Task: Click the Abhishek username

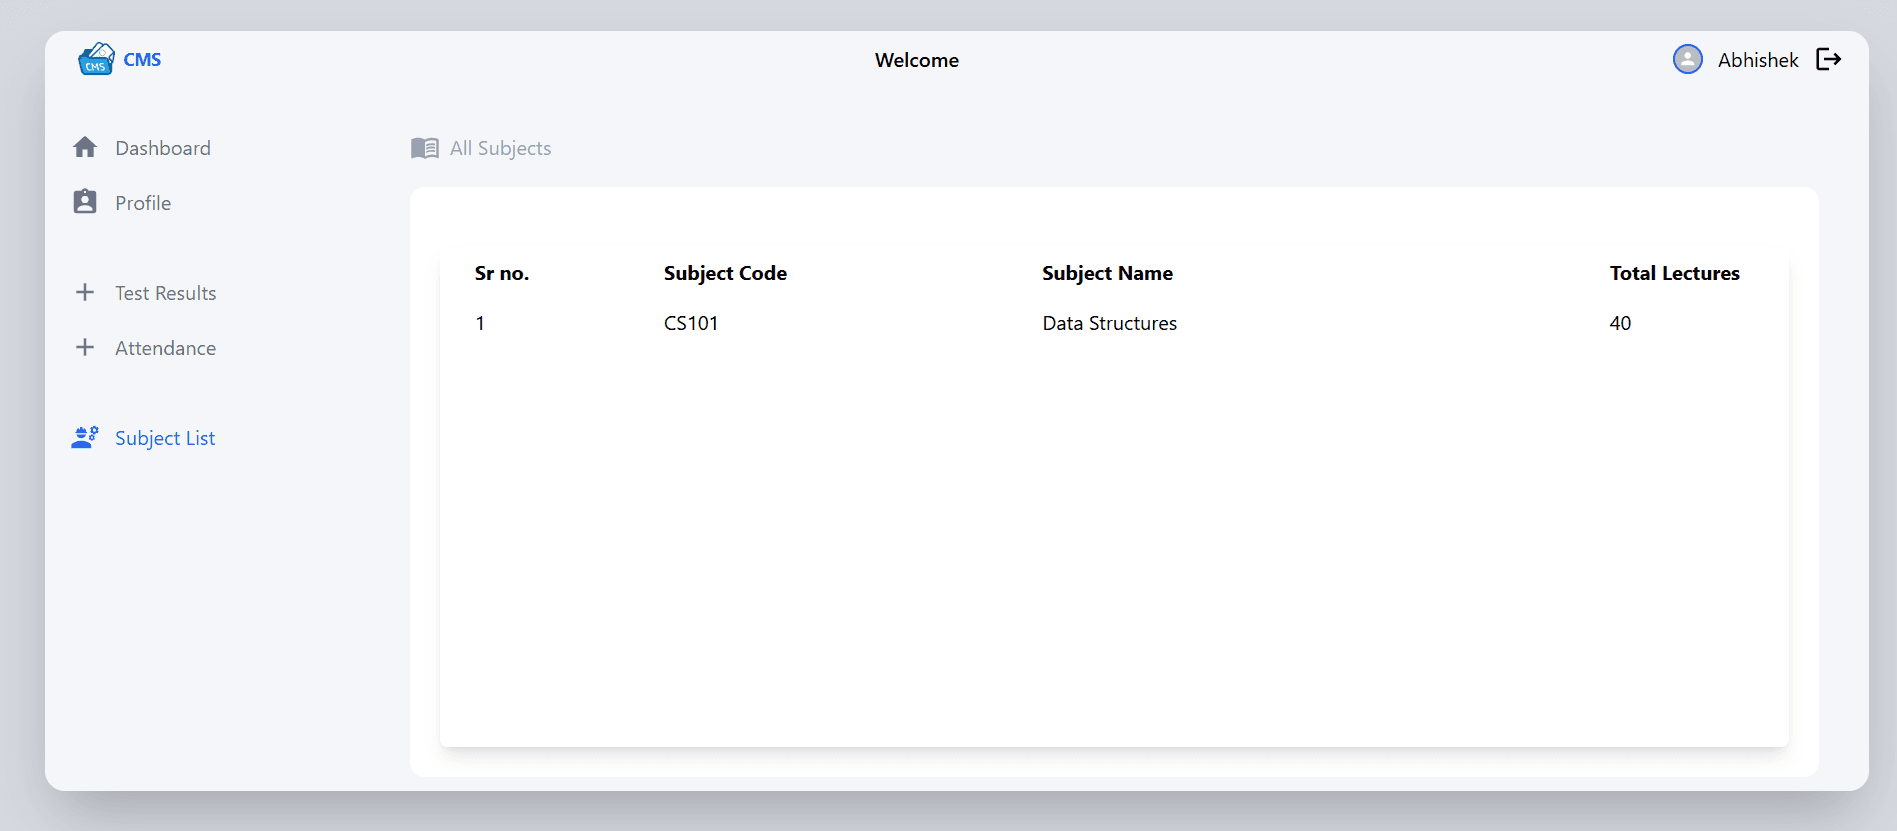Action: pyautogui.click(x=1758, y=60)
